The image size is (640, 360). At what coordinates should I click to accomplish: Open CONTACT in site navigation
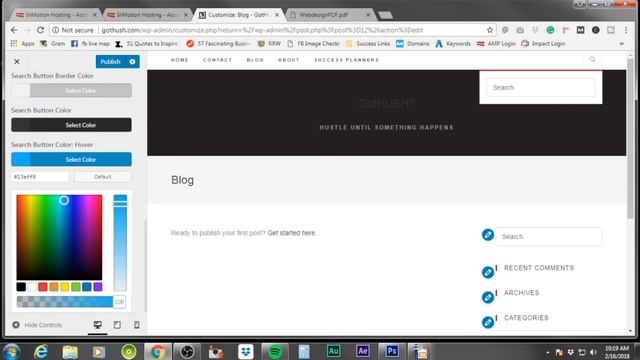click(218, 60)
